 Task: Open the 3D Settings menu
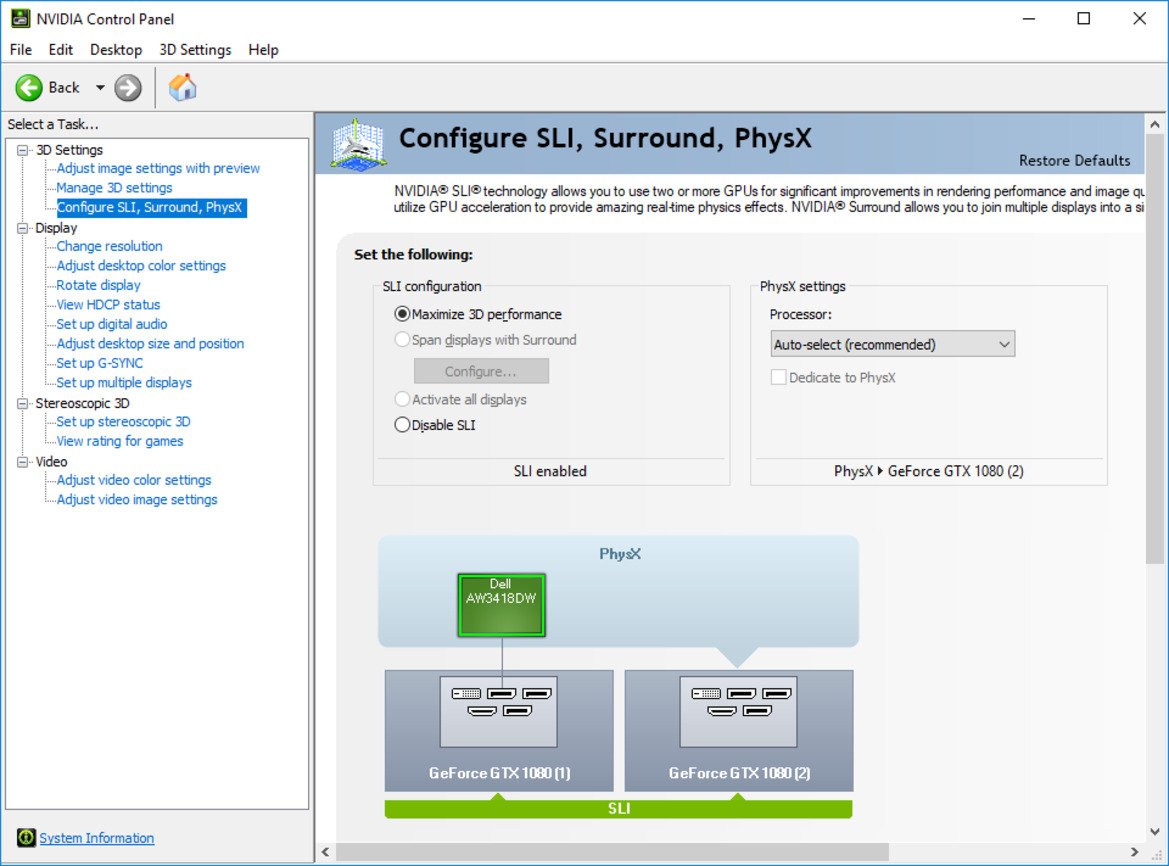(x=195, y=50)
